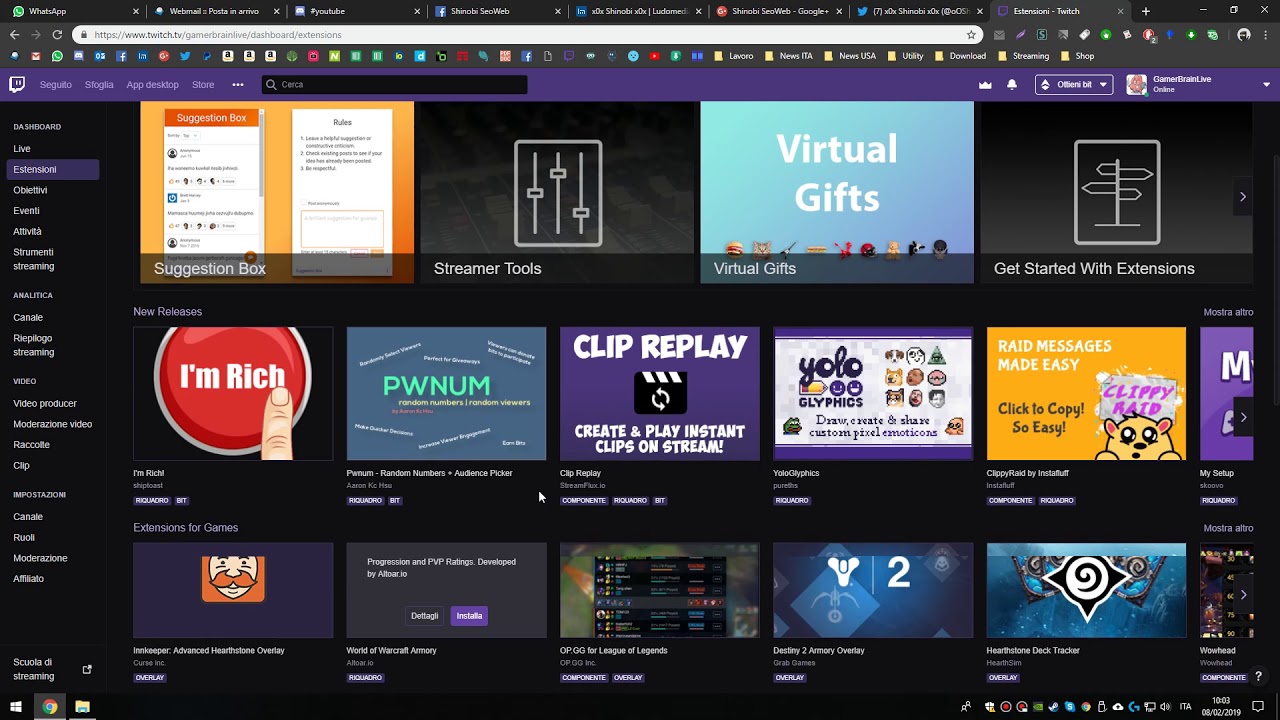Open File Explorer from the taskbar
The height and width of the screenshot is (720, 1280).
coord(82,707)
